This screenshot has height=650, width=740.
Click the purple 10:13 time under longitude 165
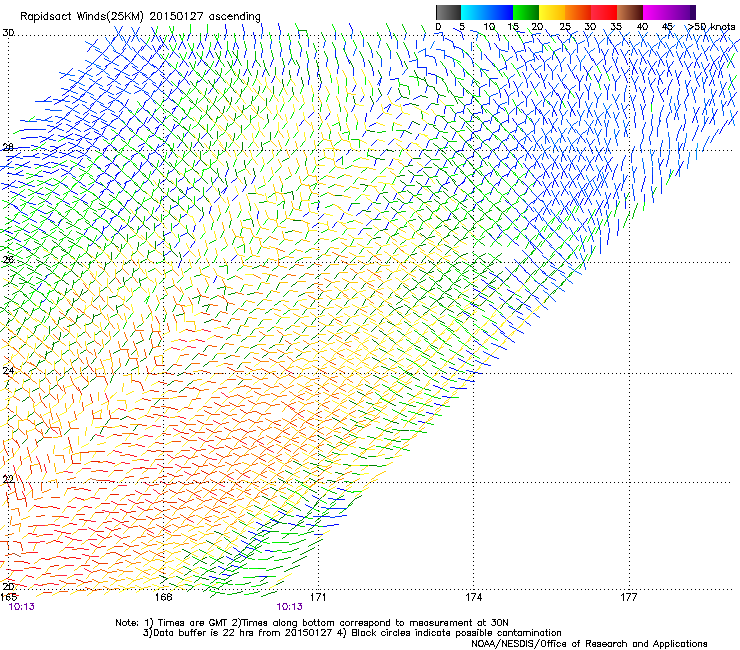pos(22,607)
